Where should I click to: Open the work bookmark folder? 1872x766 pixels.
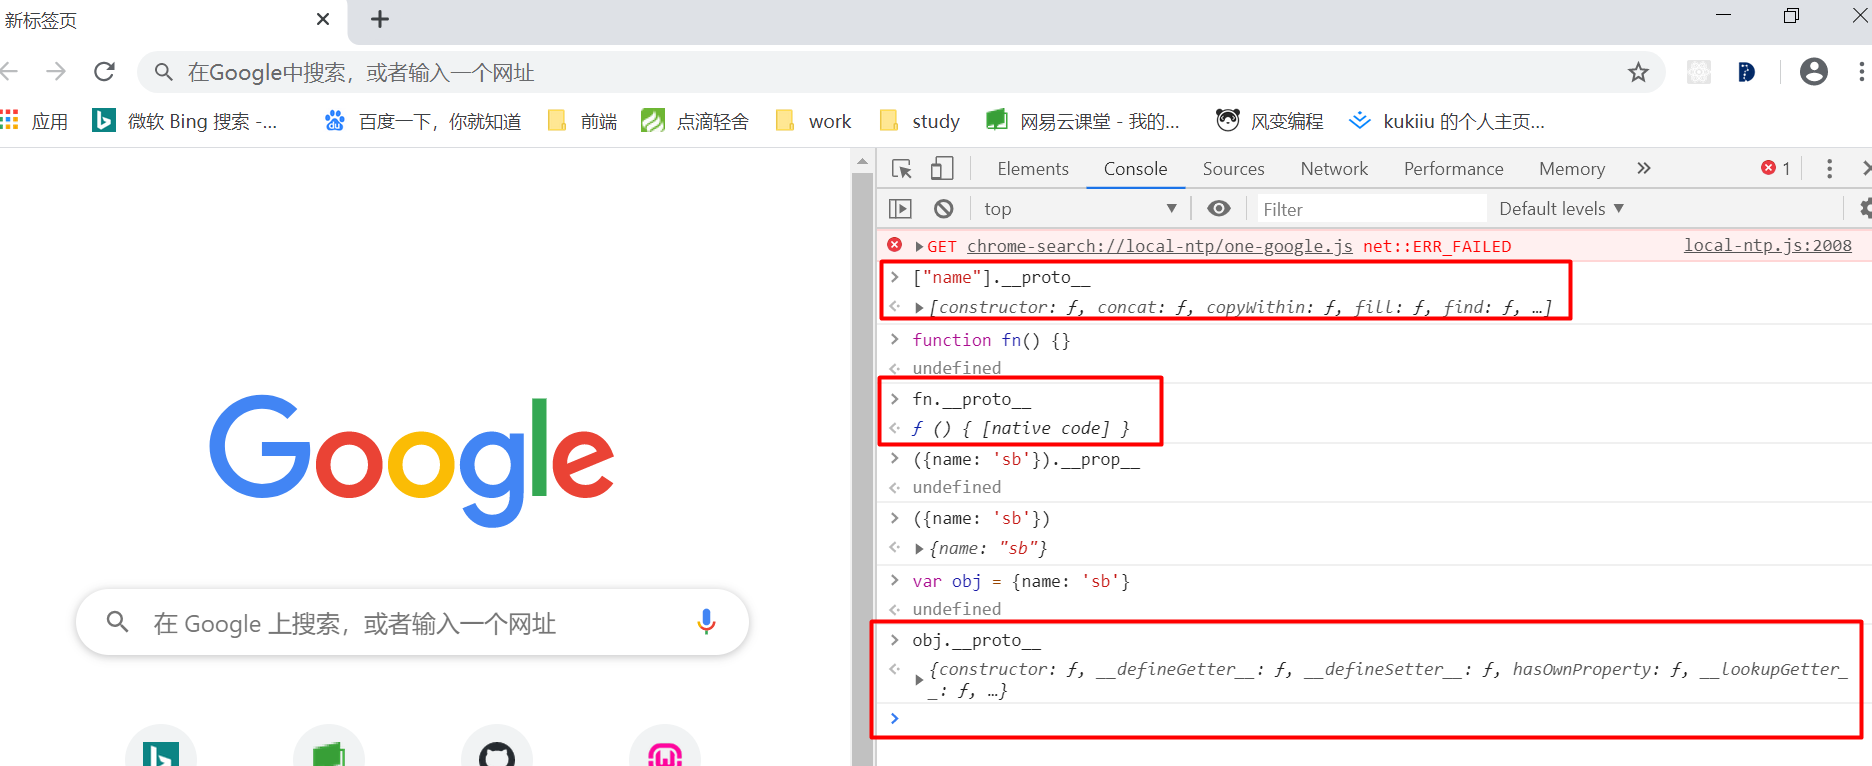(814, 121)
